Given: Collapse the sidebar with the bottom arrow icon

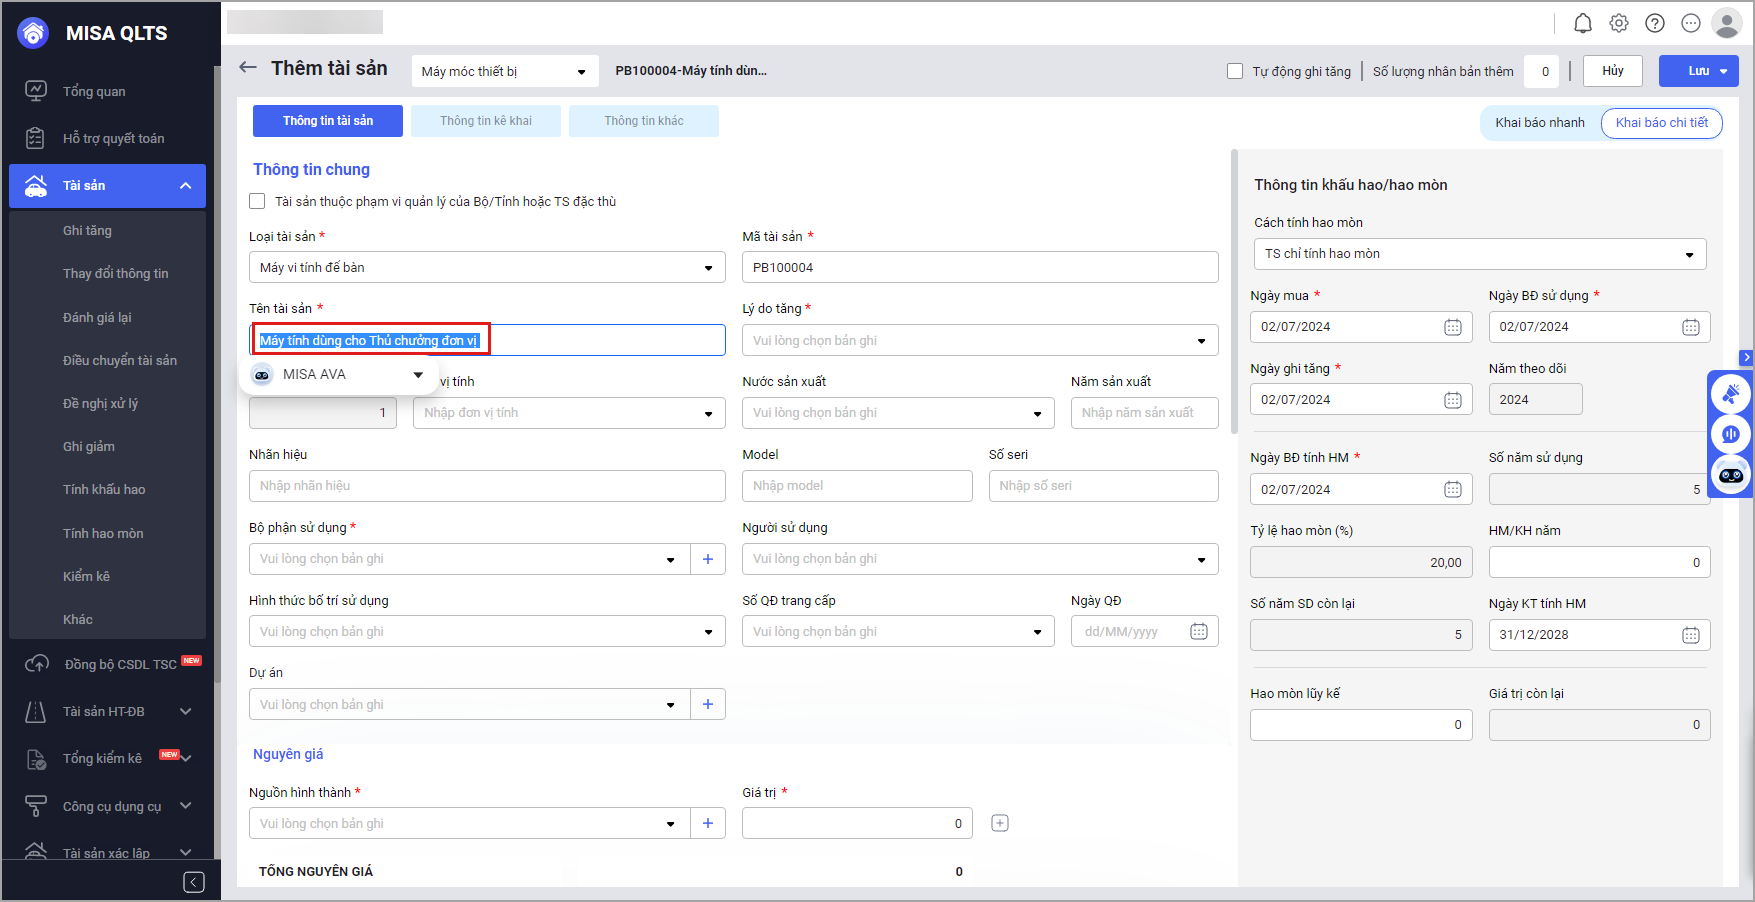Looking at the screenshot, I should point(194,881).
